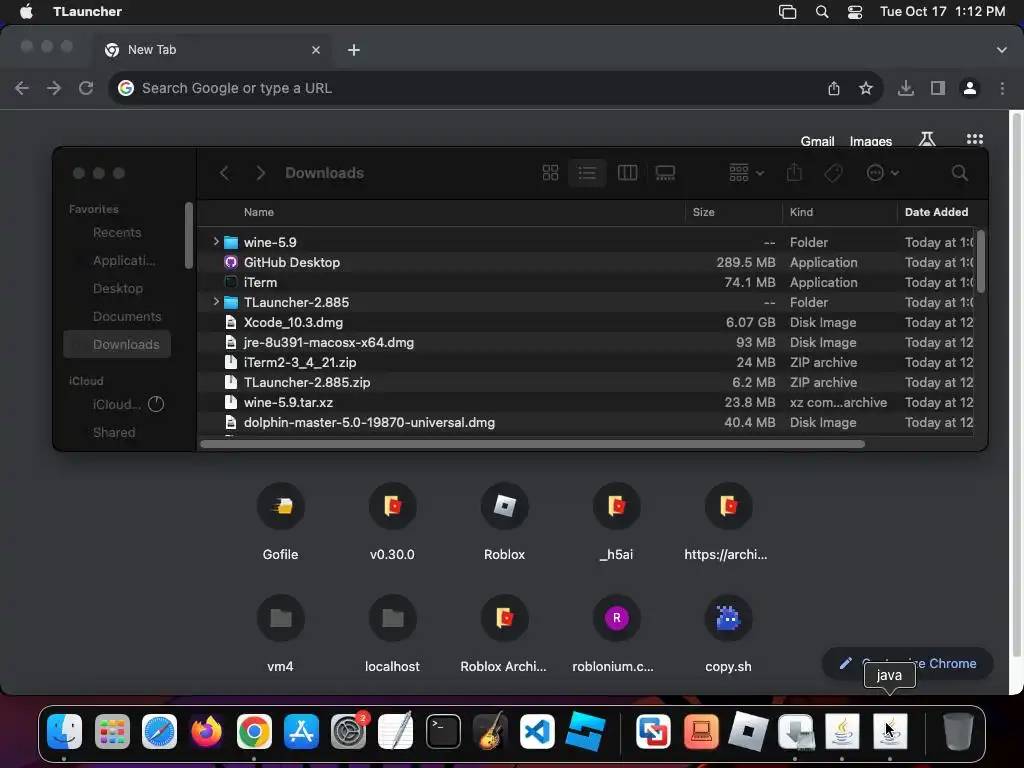This screenshot has height=768, width=1024.
Task: Expand the wine-5.9 folder
Action: (x=216, y=242)
